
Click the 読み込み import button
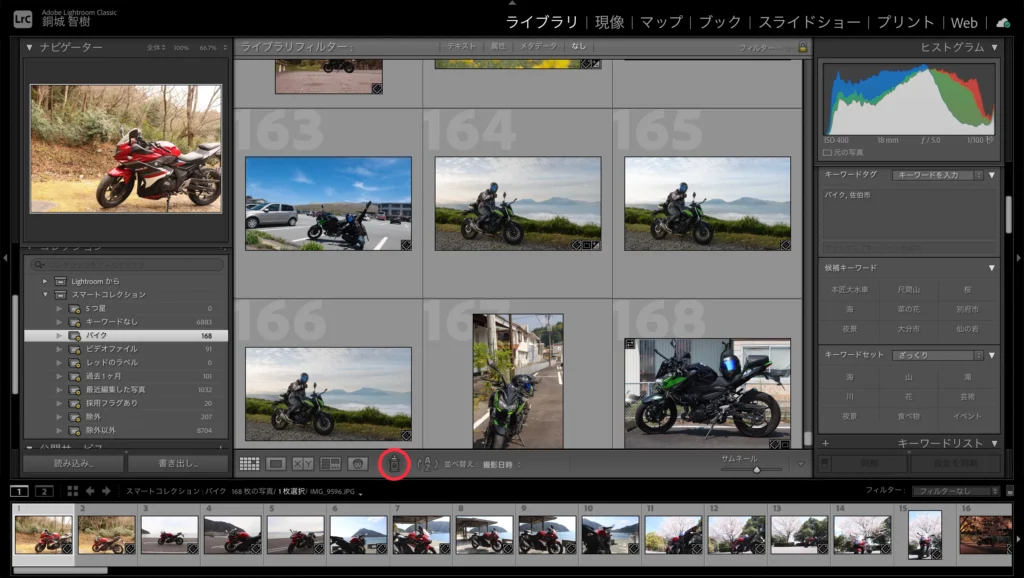pyautogui.click(x=73, y=464)
